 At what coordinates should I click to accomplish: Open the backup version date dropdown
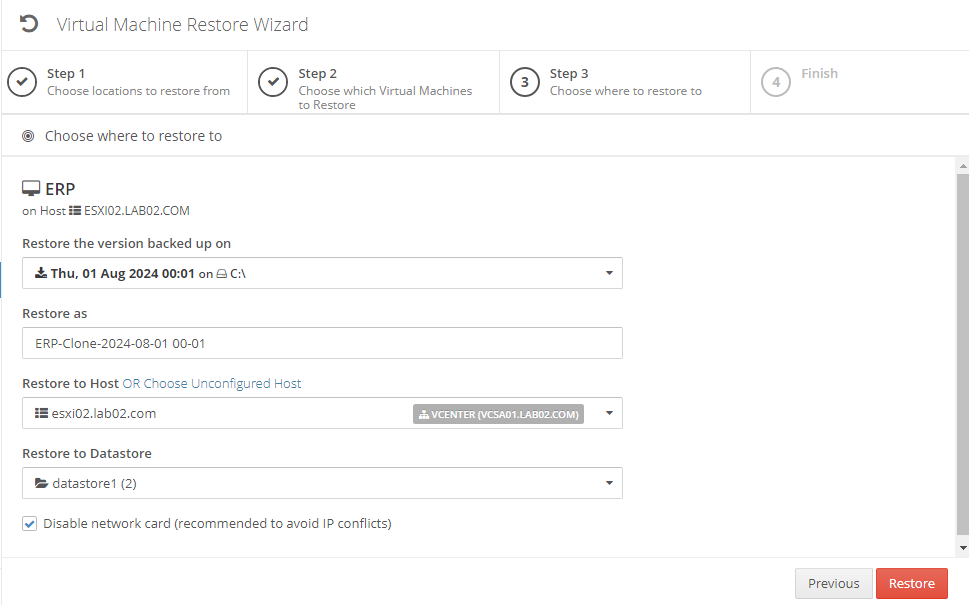(322, 273)
